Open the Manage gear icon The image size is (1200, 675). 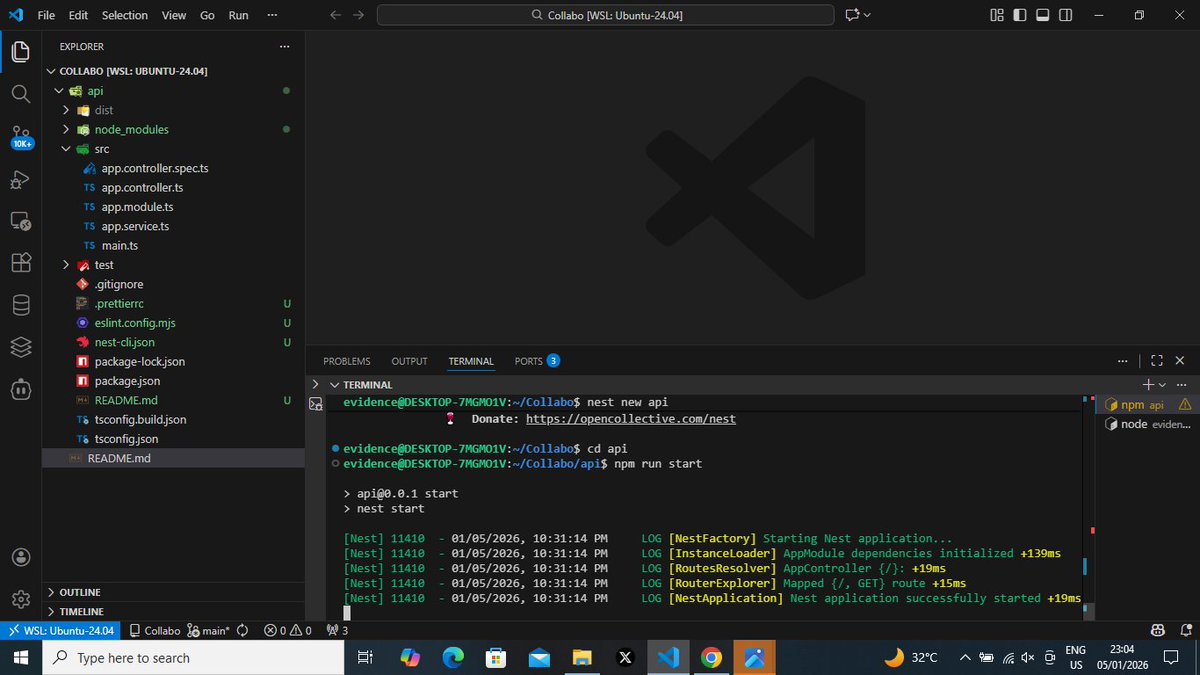pos(21,599)
